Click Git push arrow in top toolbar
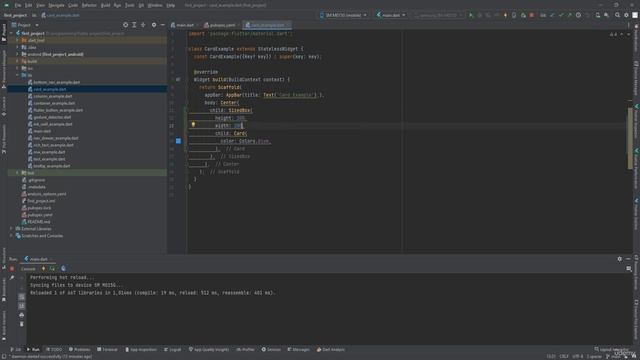The image size is (640, 360). click(x=569, y=15)
